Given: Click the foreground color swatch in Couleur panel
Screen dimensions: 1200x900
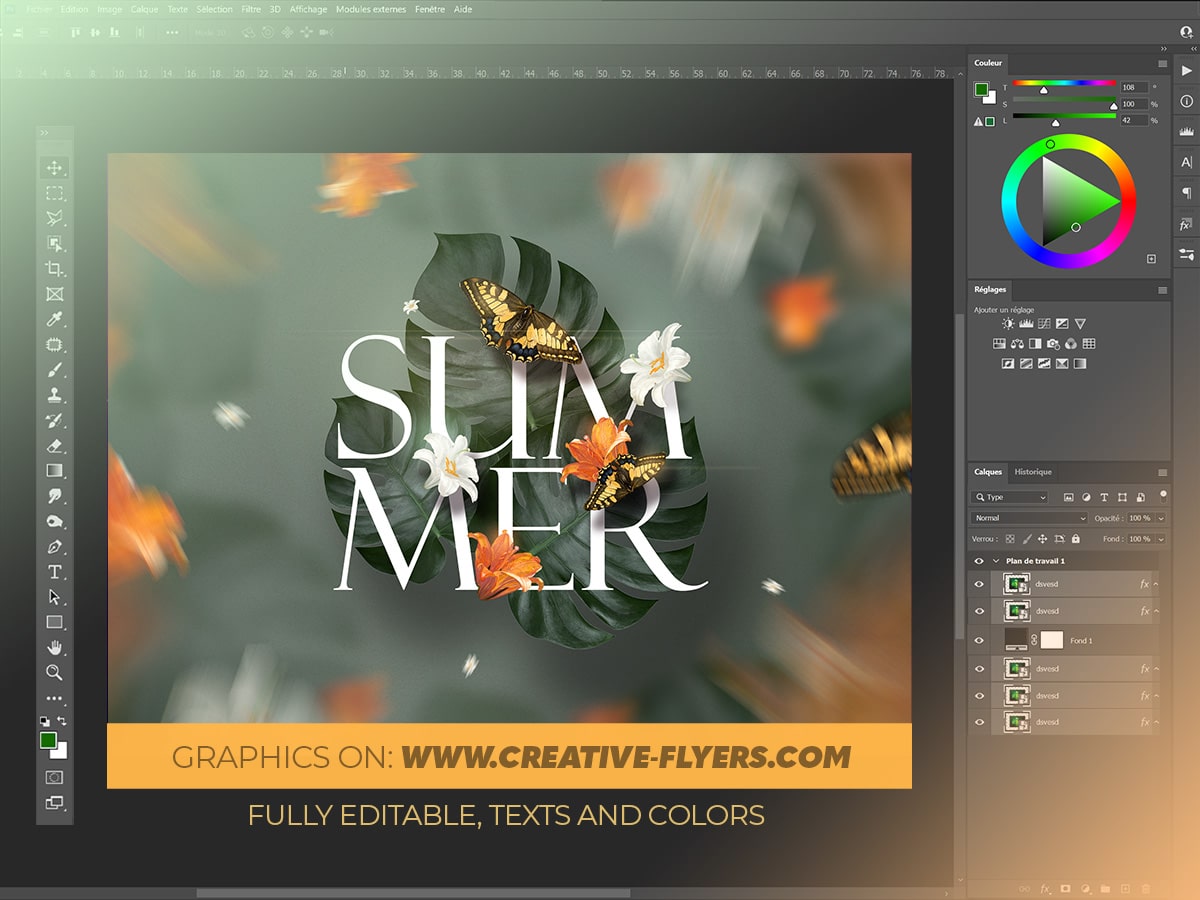Looking at the screenshot, I should (982, 89).
